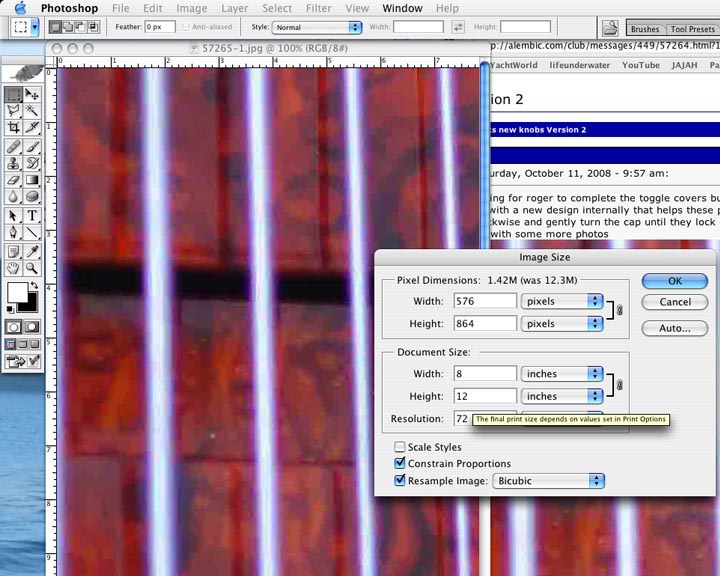Select the Hand tool

pos(13,268)
